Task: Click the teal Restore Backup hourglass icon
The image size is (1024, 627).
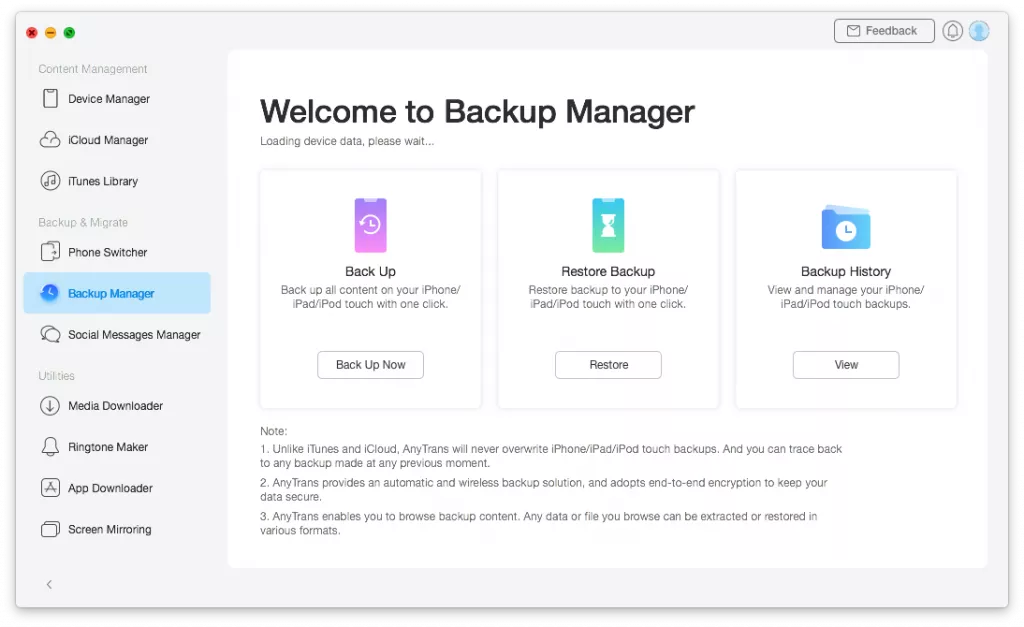Action: click(x=608, y=225)
